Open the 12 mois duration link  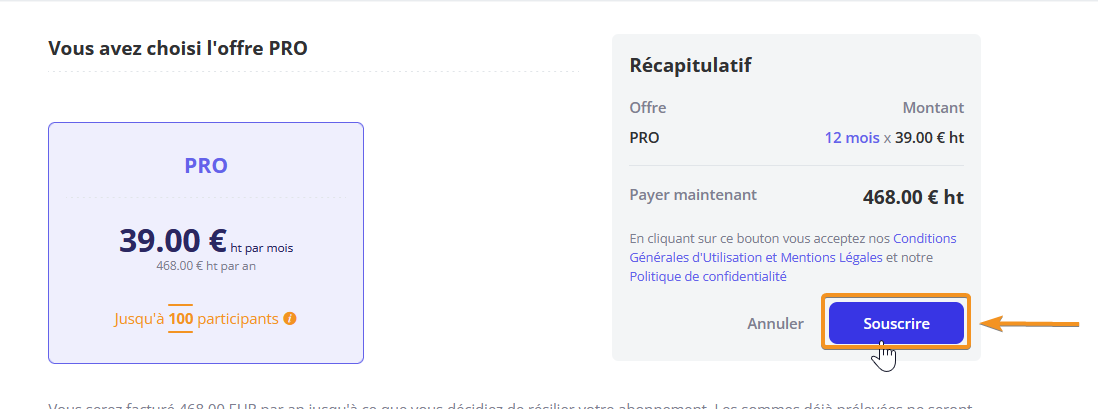(851, 138)
